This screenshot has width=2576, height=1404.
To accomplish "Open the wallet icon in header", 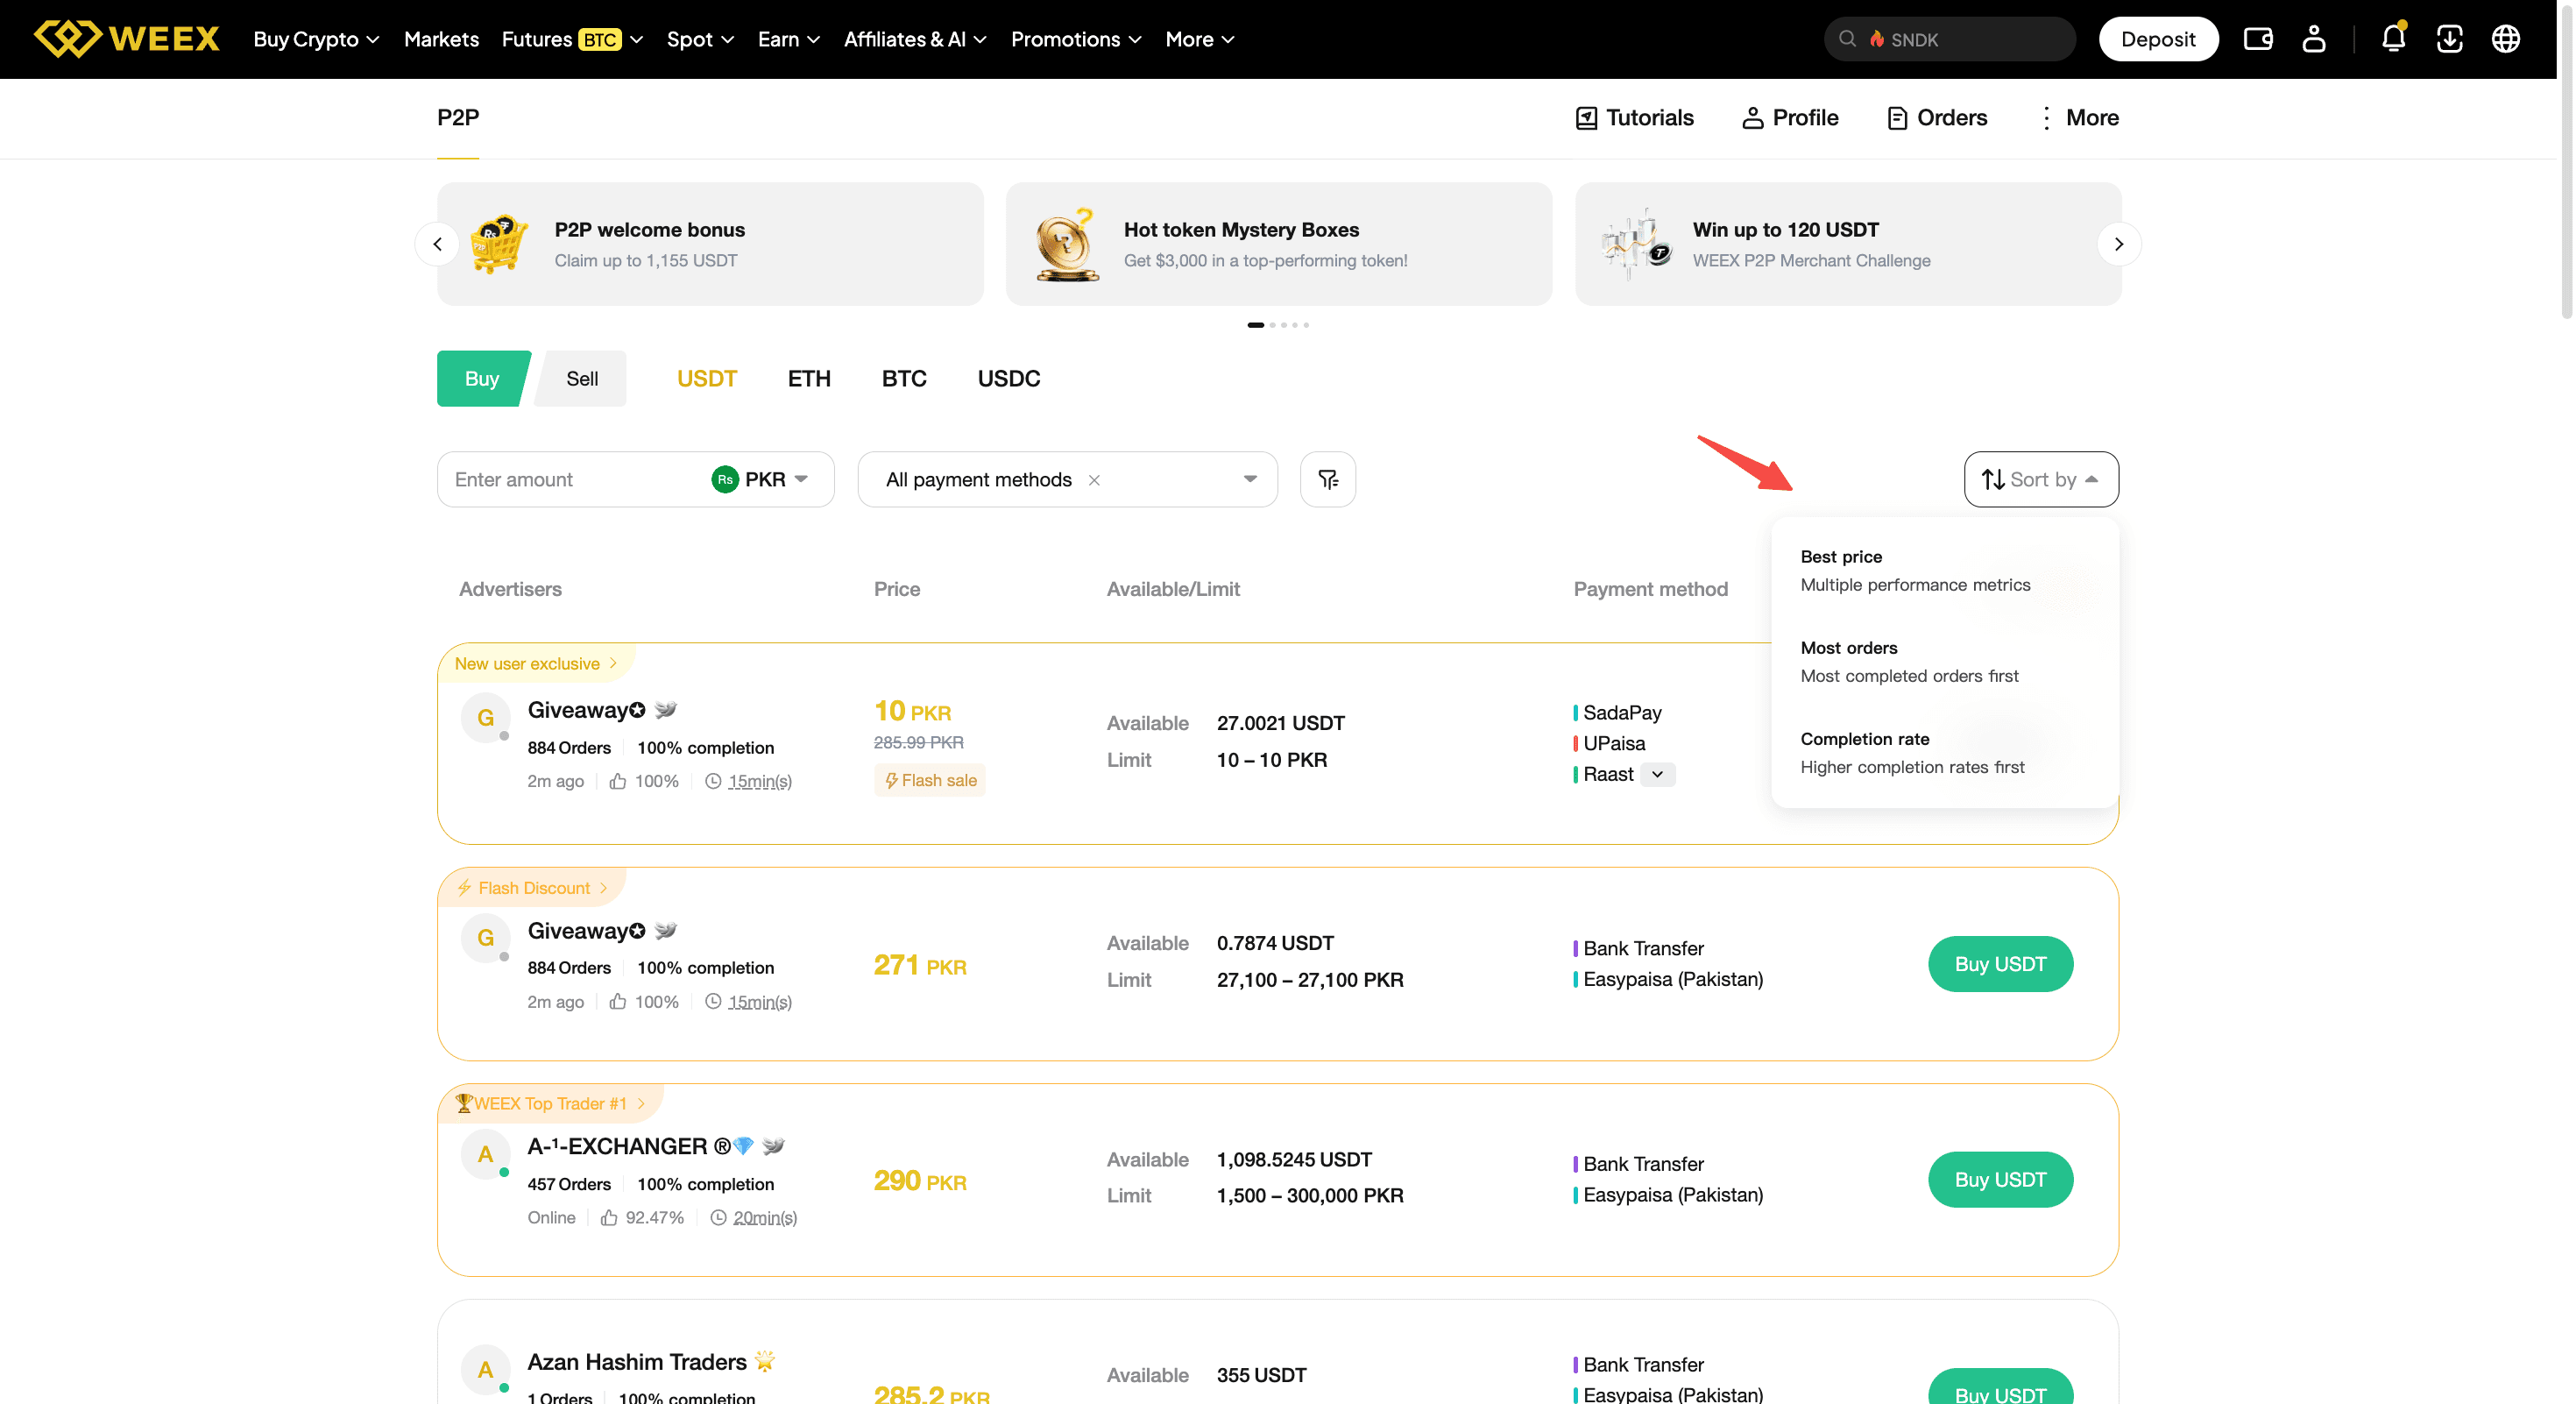I will point(2258,39).
